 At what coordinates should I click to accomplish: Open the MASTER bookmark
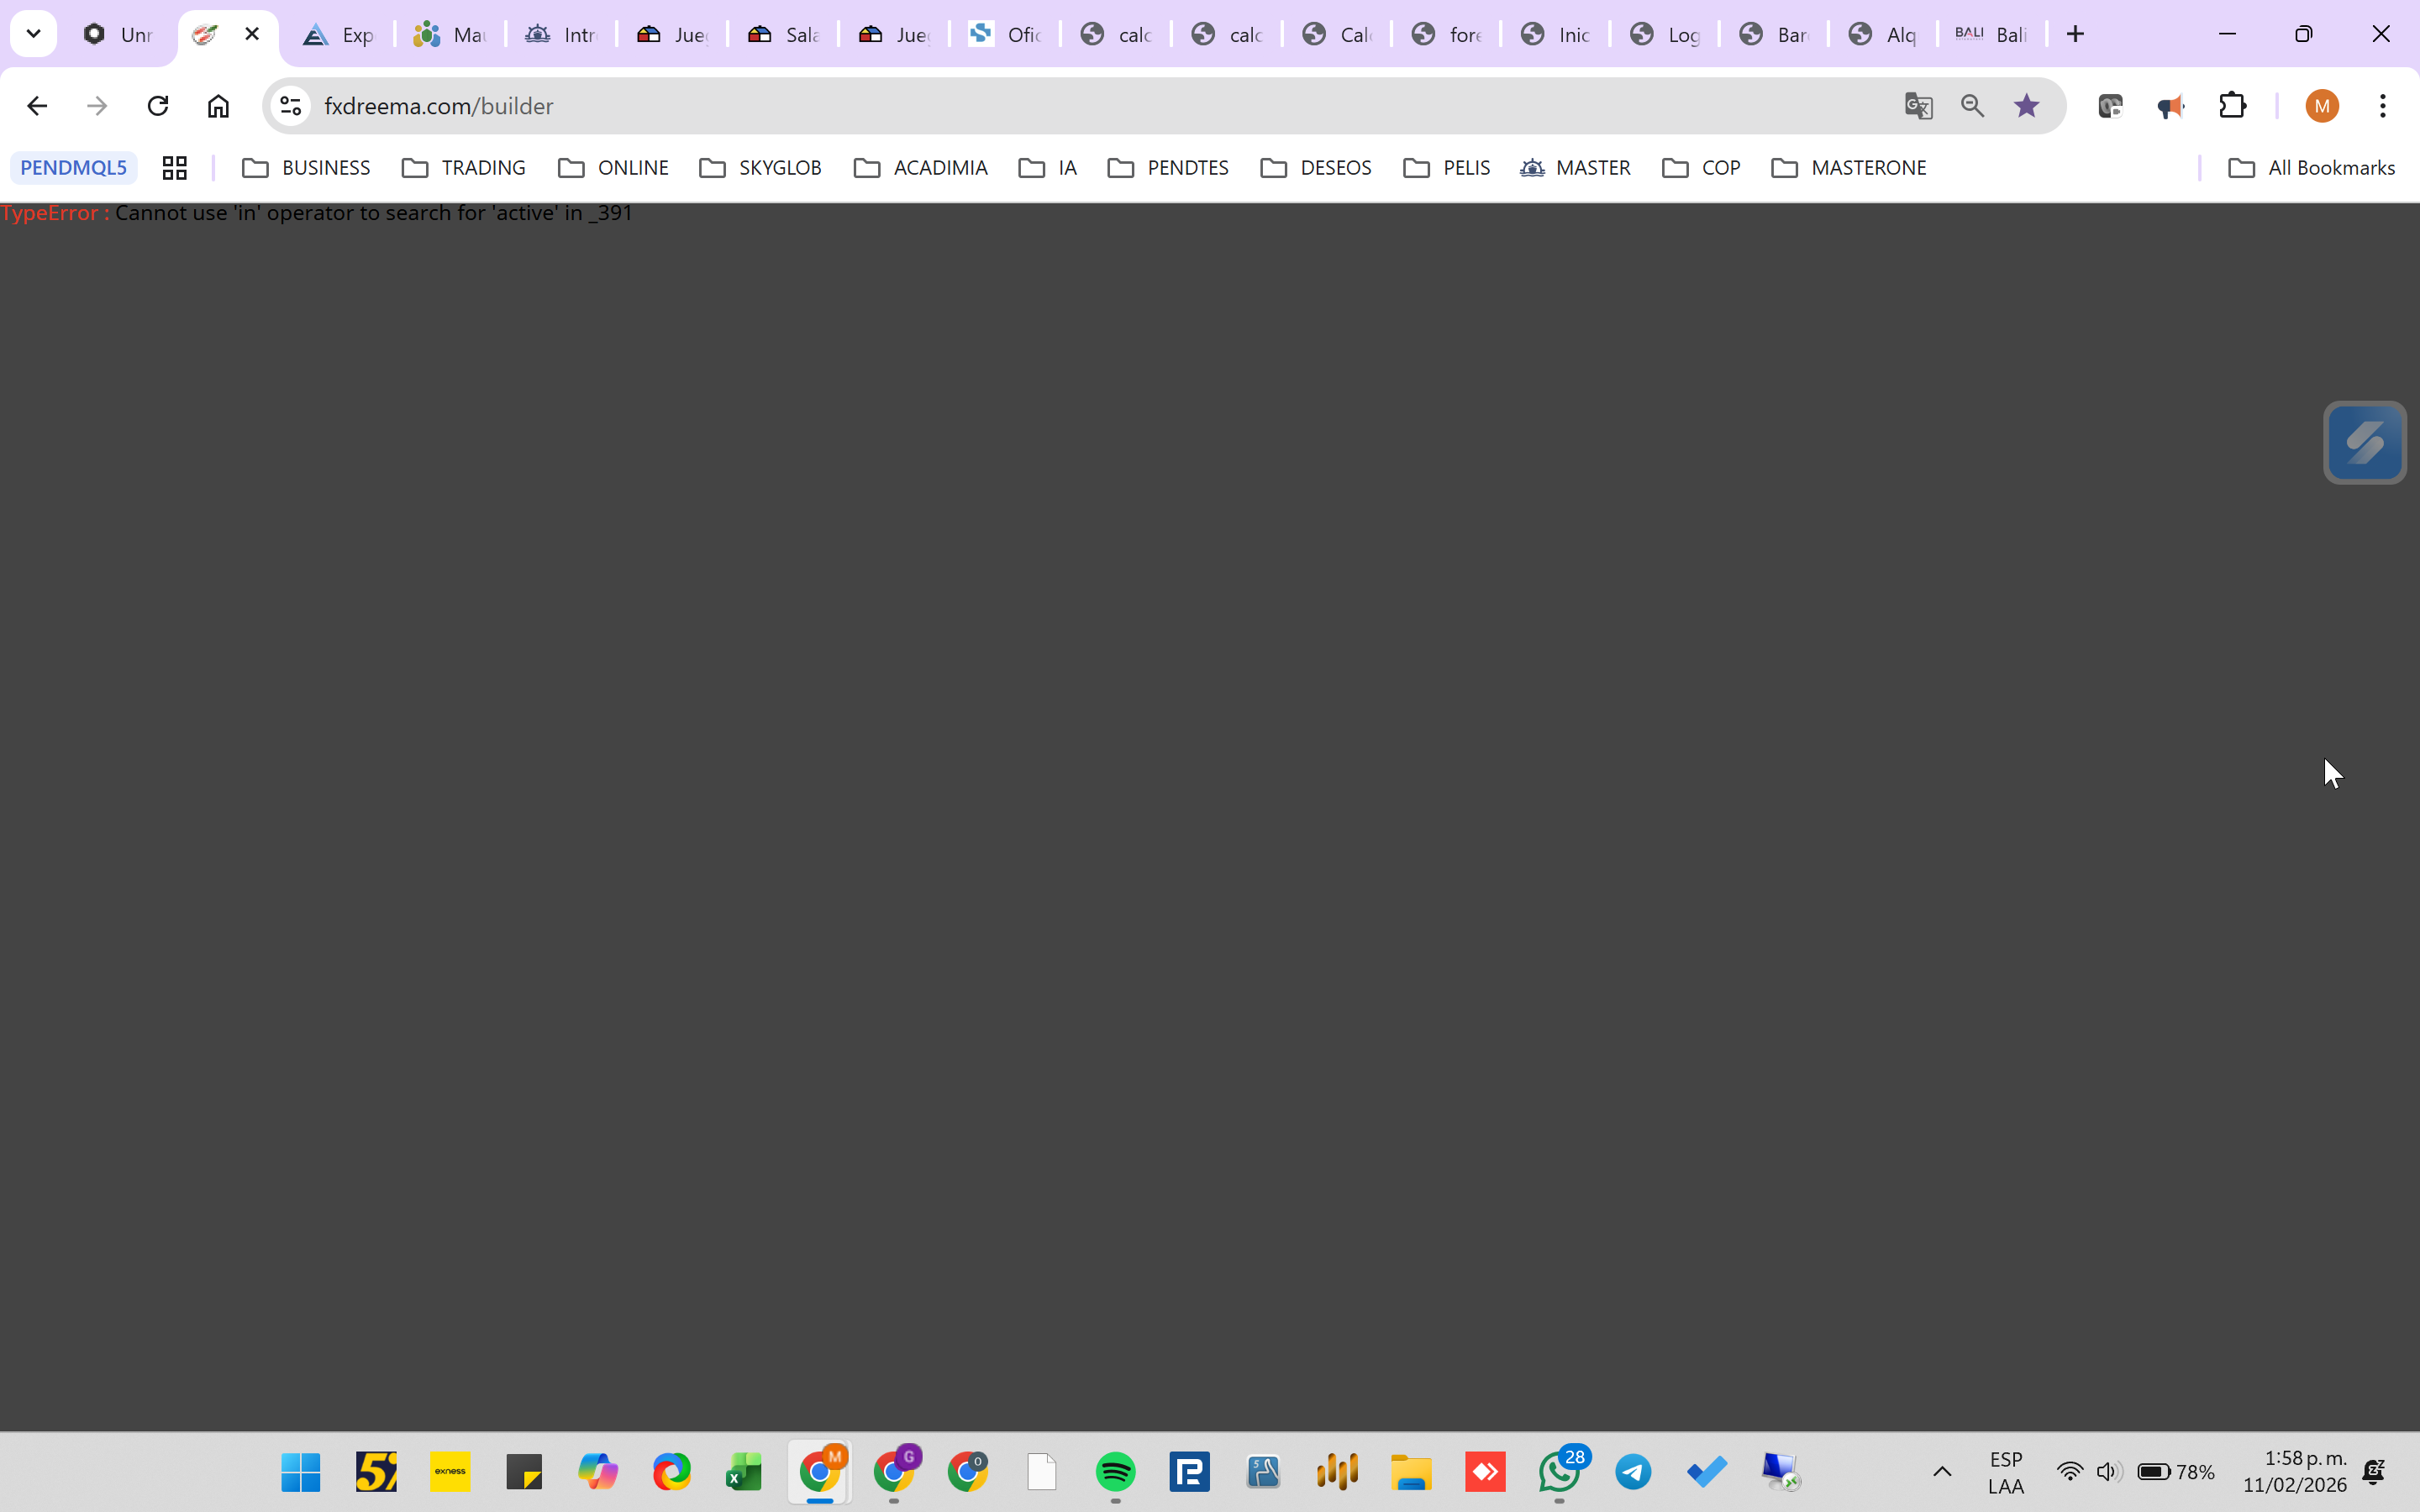pos(1576,168)
